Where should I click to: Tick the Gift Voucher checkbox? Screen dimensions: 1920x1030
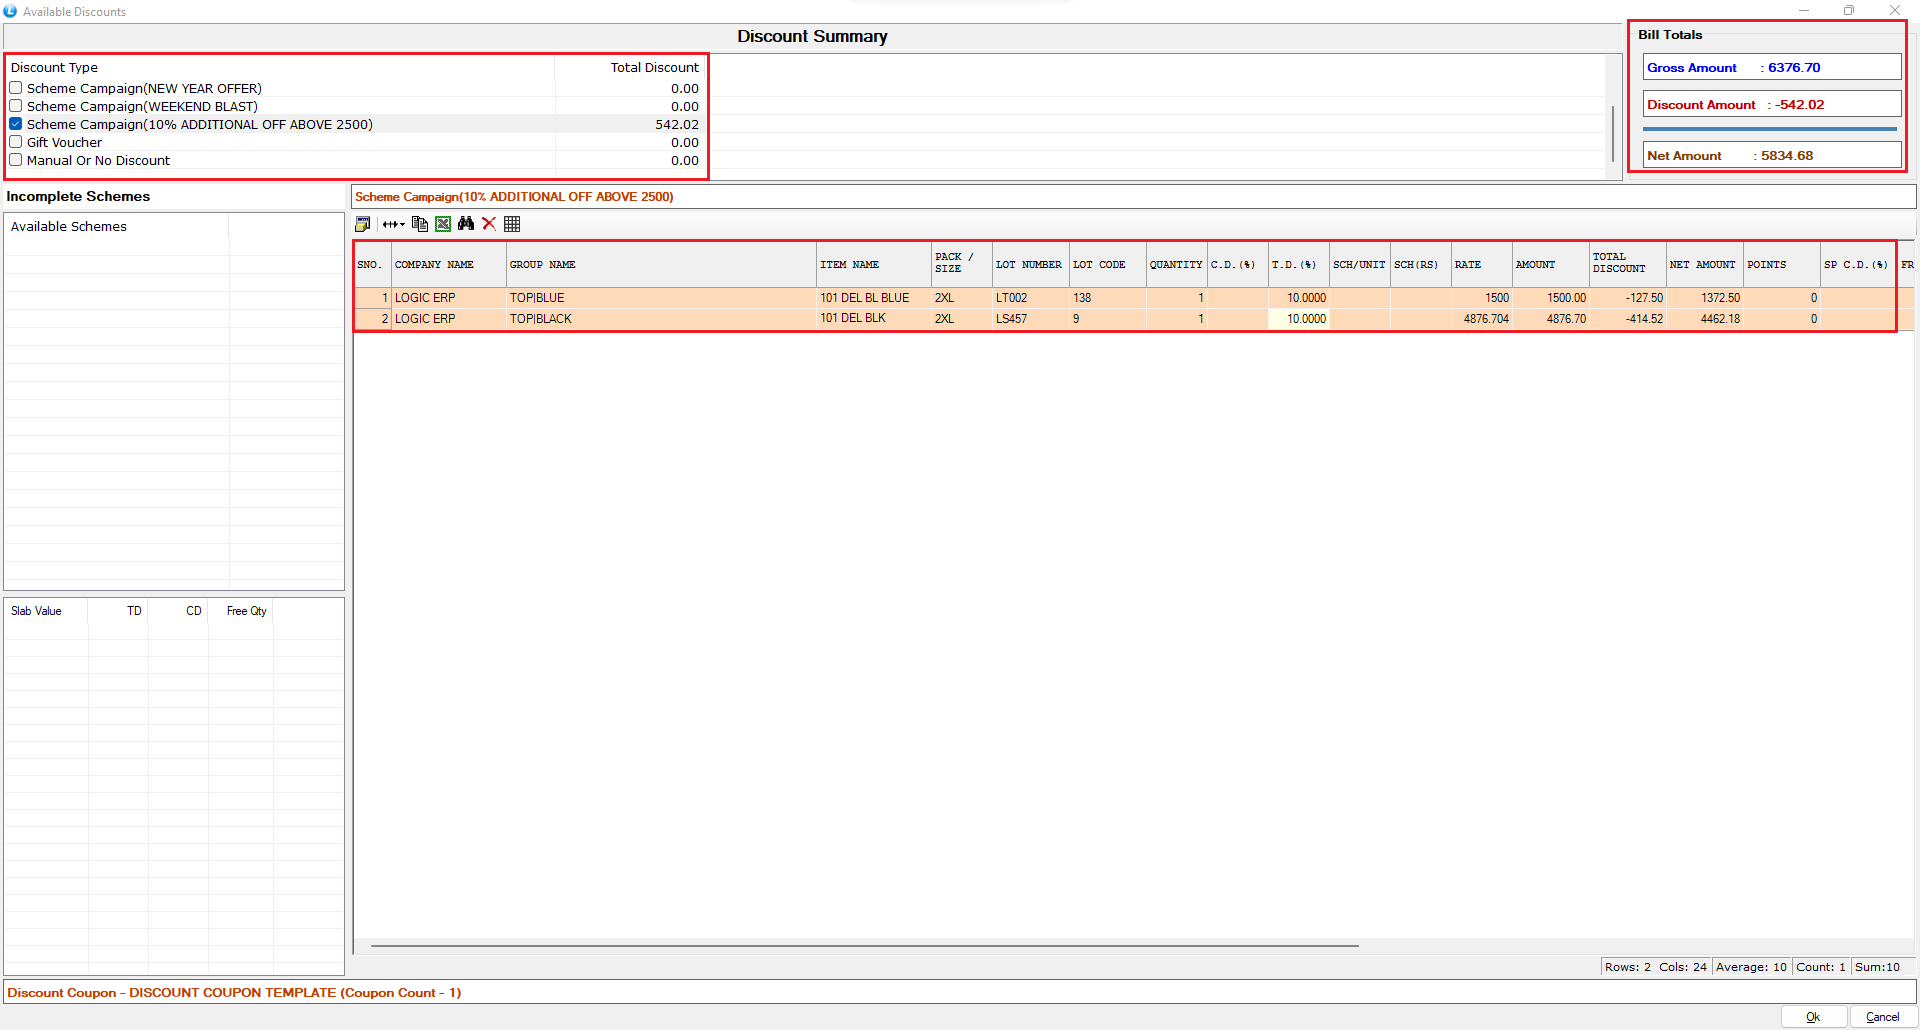tap(16, 142)
